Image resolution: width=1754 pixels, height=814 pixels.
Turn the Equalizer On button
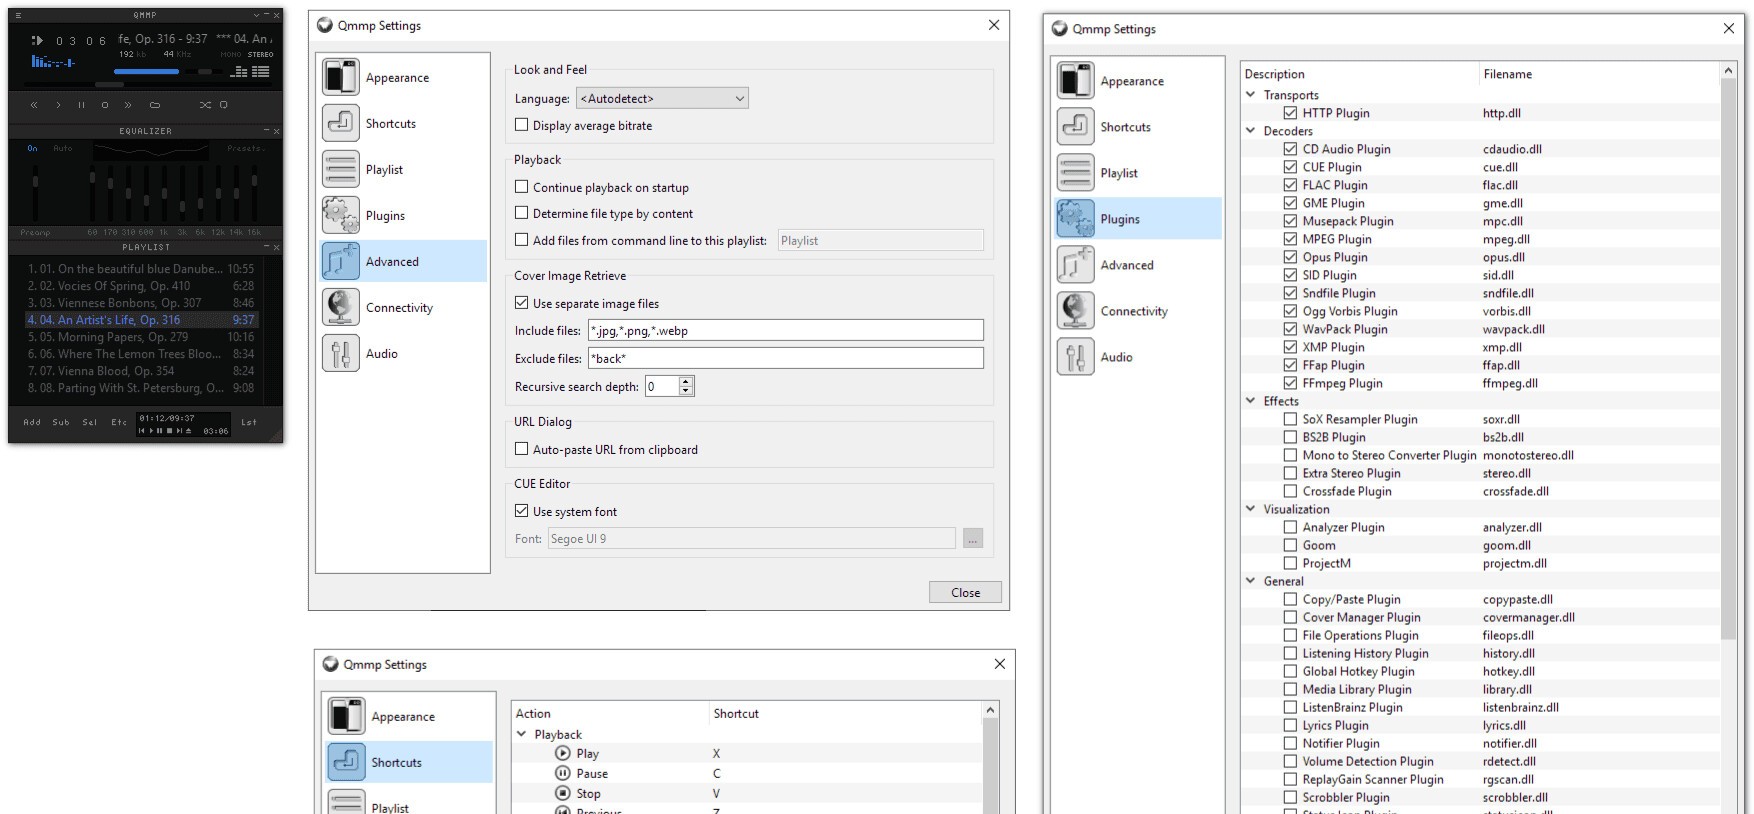tap(33, 148)
